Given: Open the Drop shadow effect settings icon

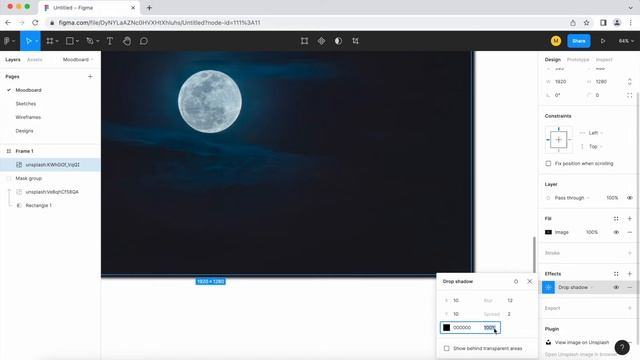Looking at the screenshot, I should click(549, 287).
